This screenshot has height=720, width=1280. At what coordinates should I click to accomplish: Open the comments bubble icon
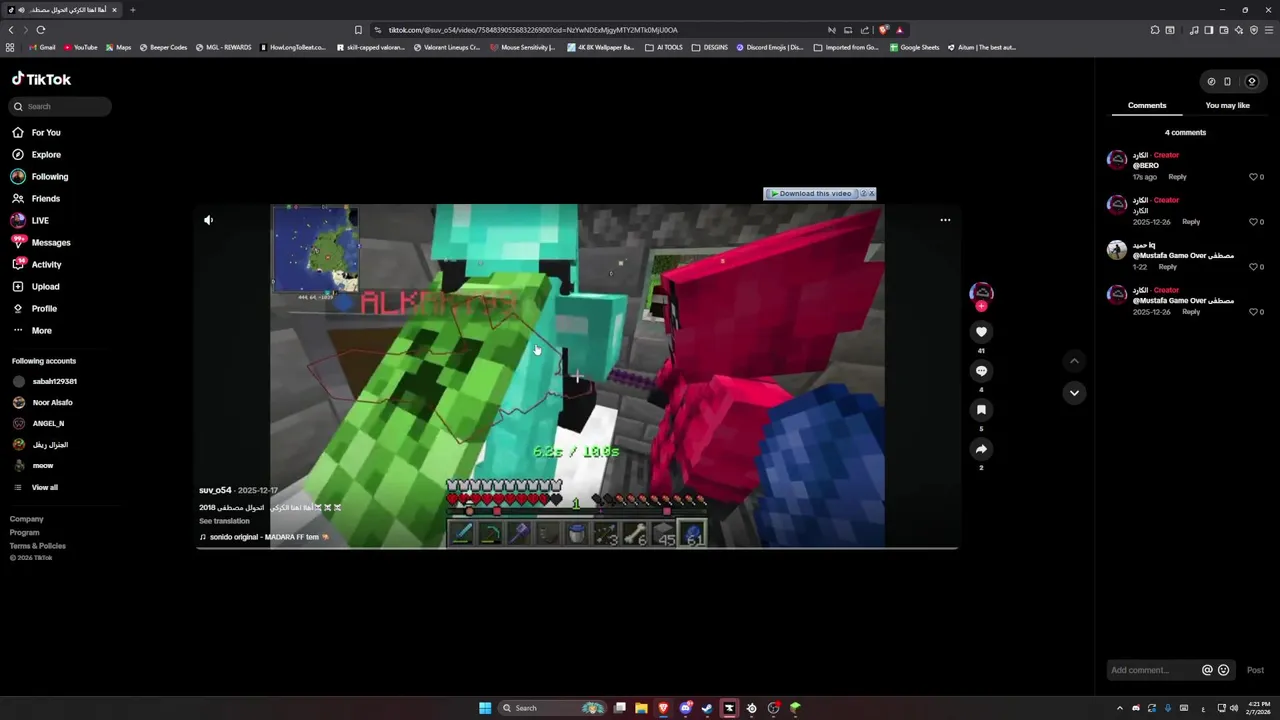(x=981, y=371)
